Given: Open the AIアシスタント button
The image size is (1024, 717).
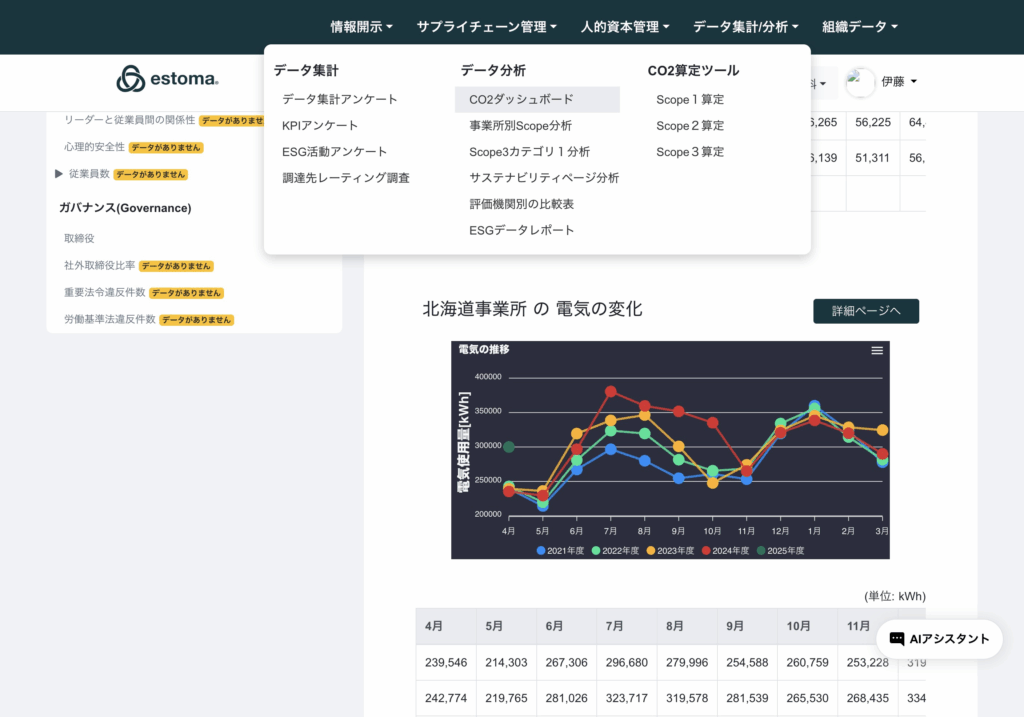Looking at the screenshot, I should (x=939, y=639).
